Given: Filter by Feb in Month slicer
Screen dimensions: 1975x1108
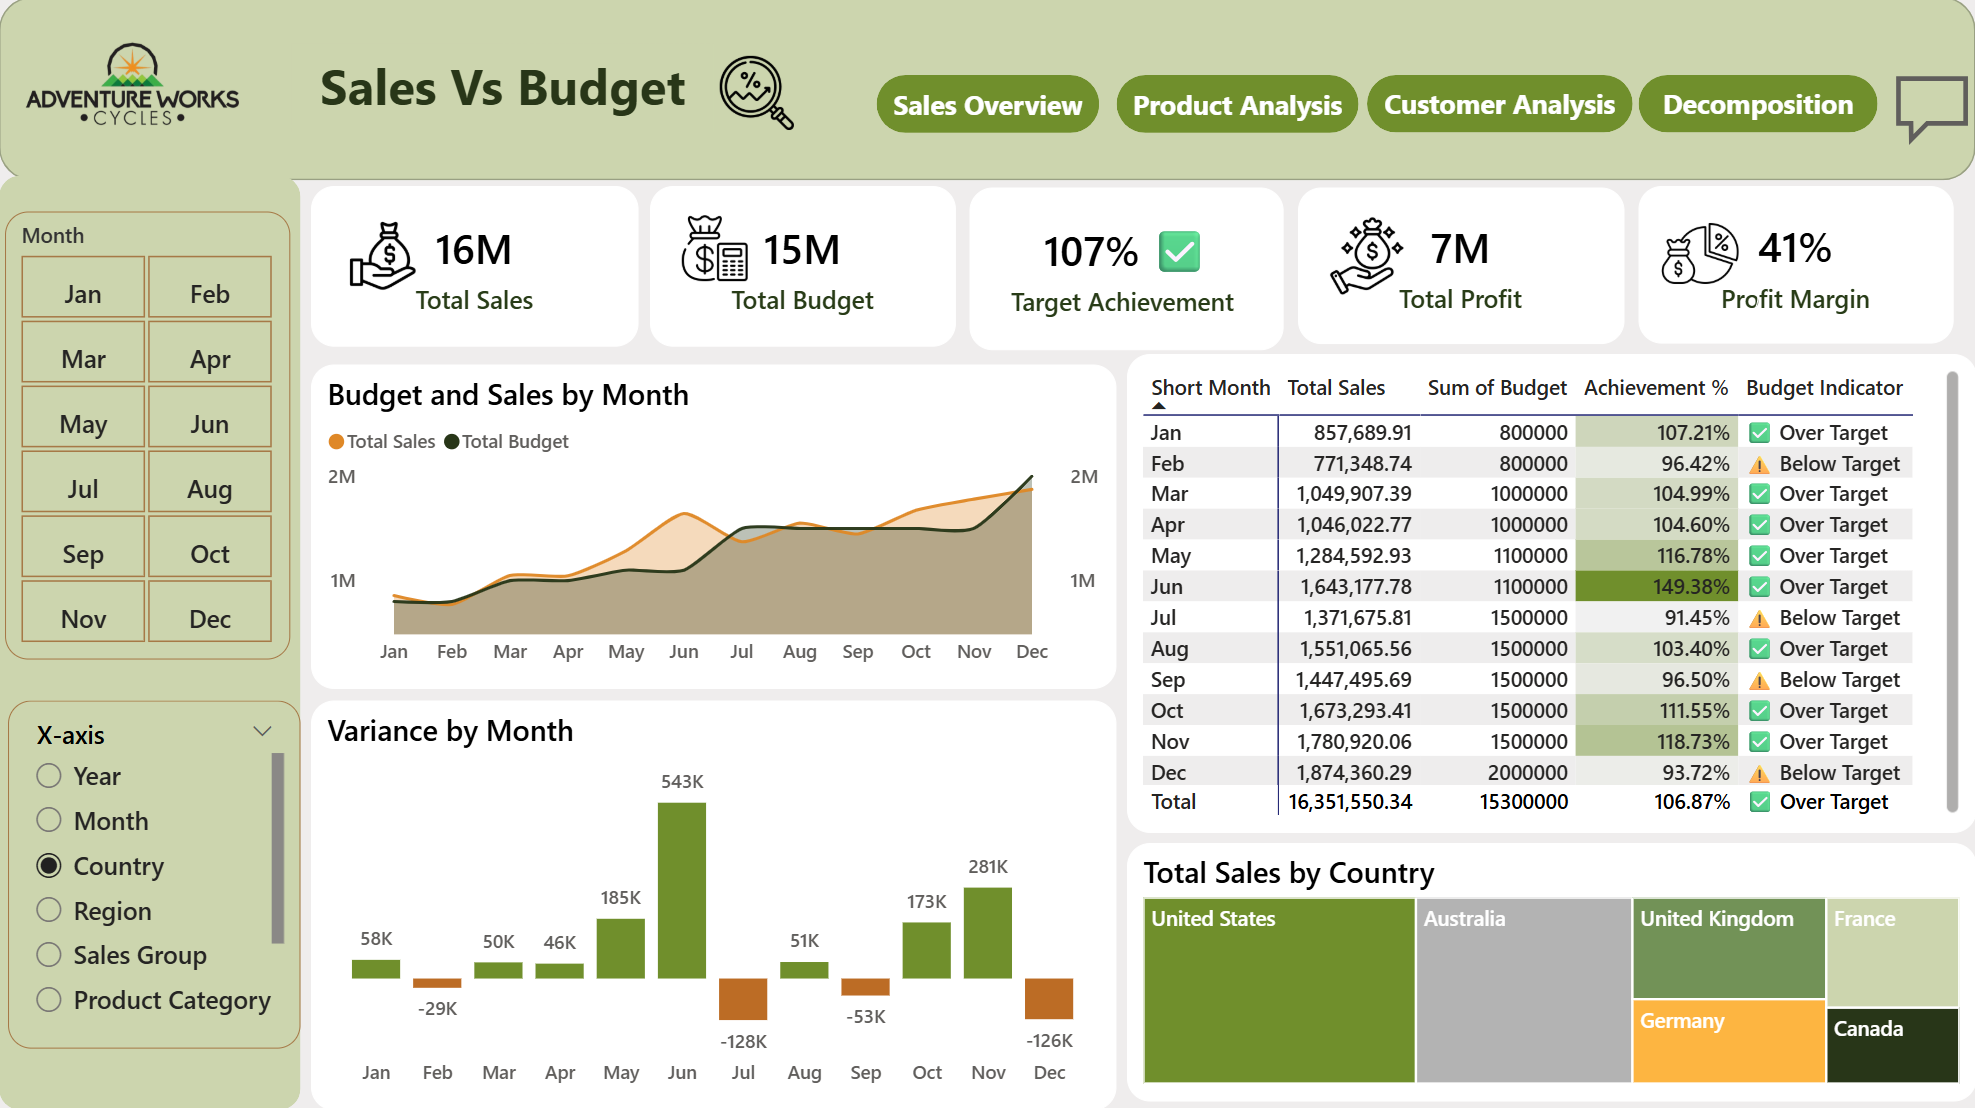Looking at the screenshot, I should [210, 287].
